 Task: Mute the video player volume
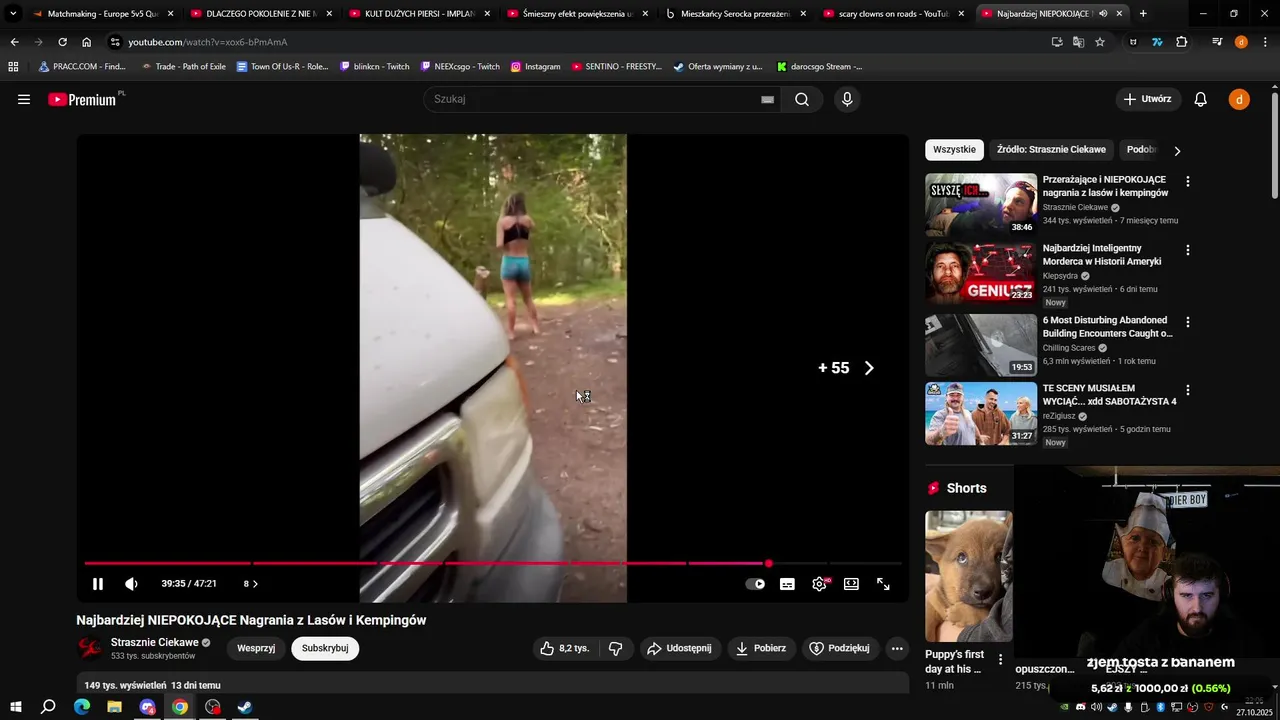[131, 584]
